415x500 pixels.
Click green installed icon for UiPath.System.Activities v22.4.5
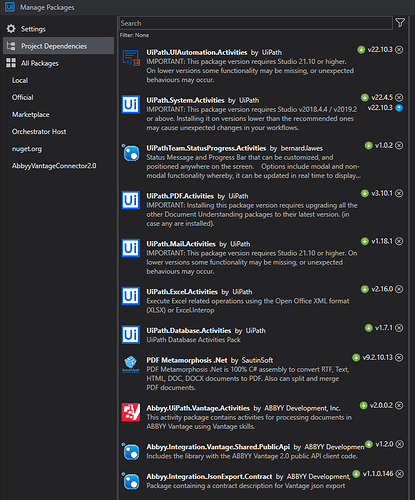point(365,97)
